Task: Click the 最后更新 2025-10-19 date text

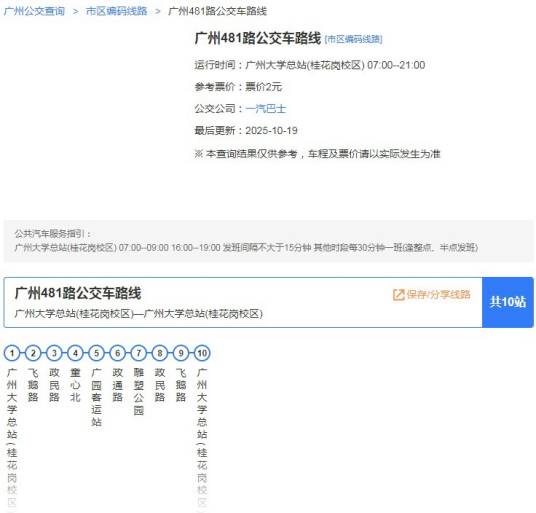Action: tap(246, 131)
